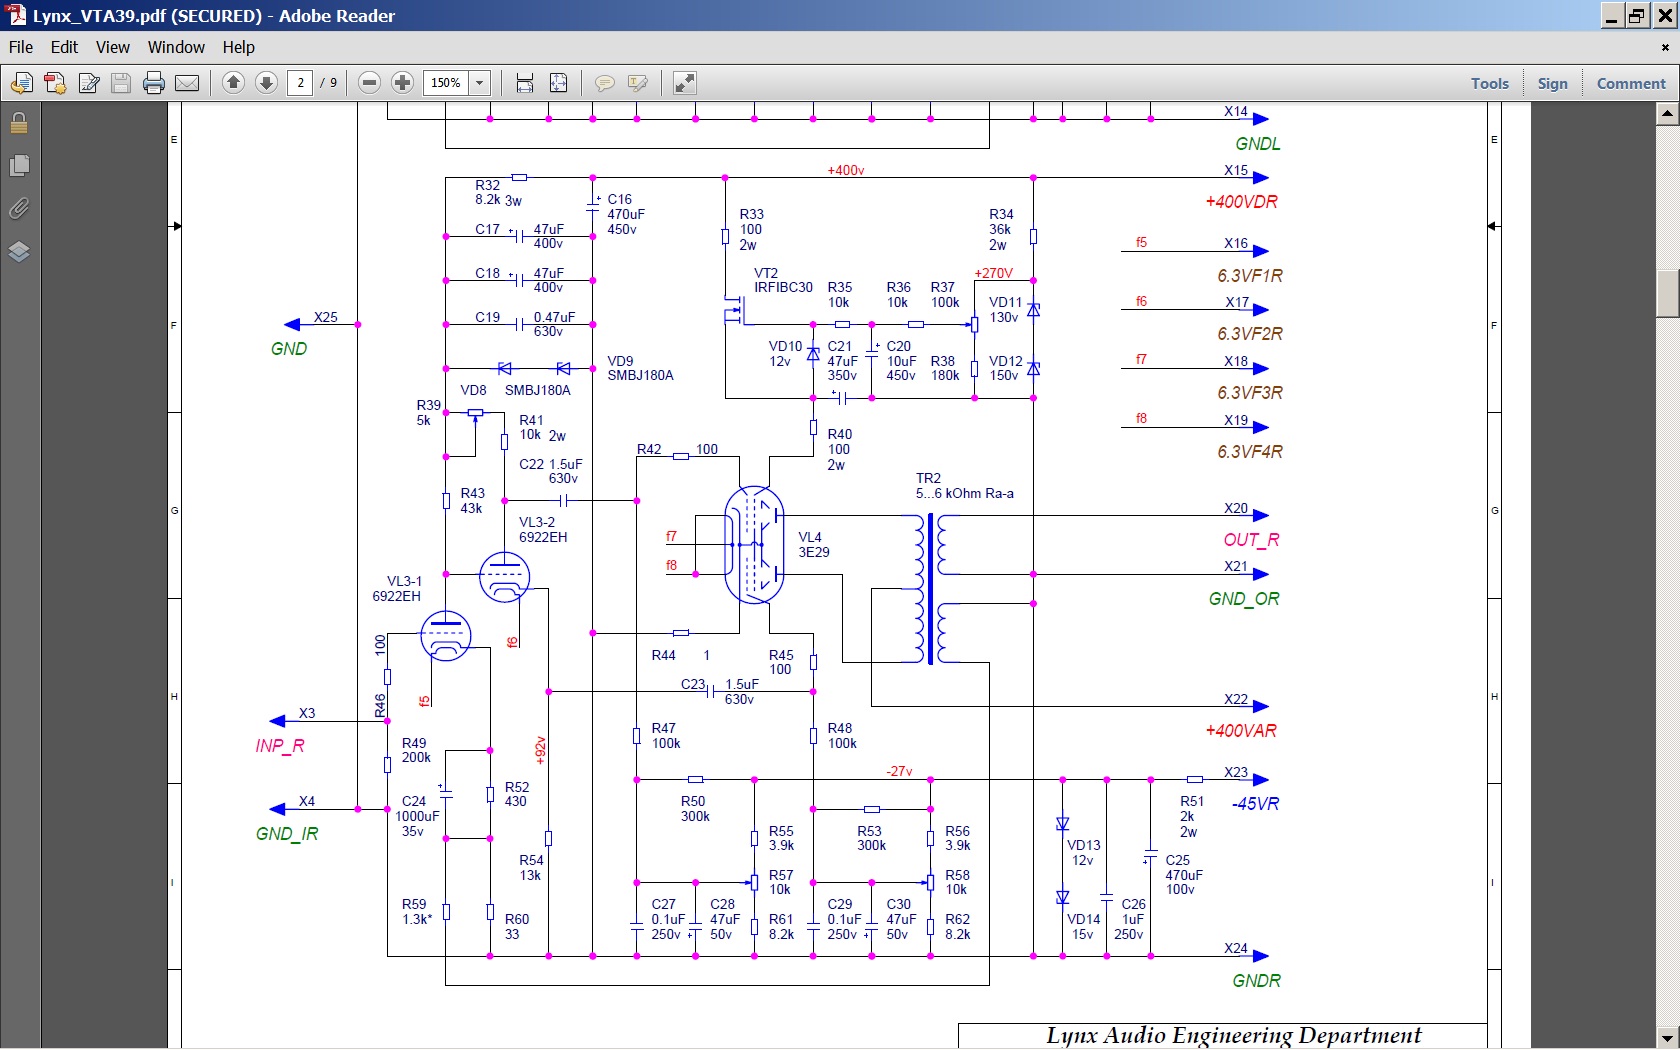Click the Create PDF online icon
This screenshot has width=1680, height=1050.
(x=21, y=83)
